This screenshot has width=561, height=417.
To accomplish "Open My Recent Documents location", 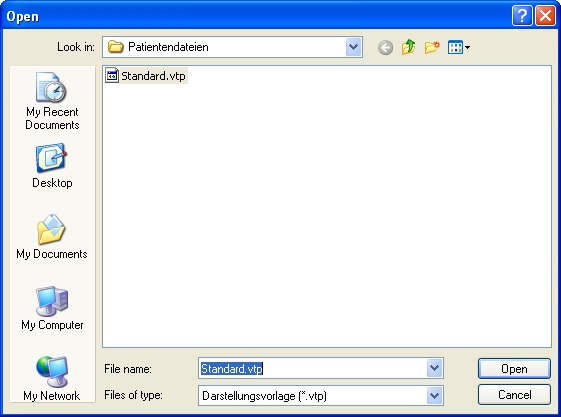I will [x=52, y=101].
